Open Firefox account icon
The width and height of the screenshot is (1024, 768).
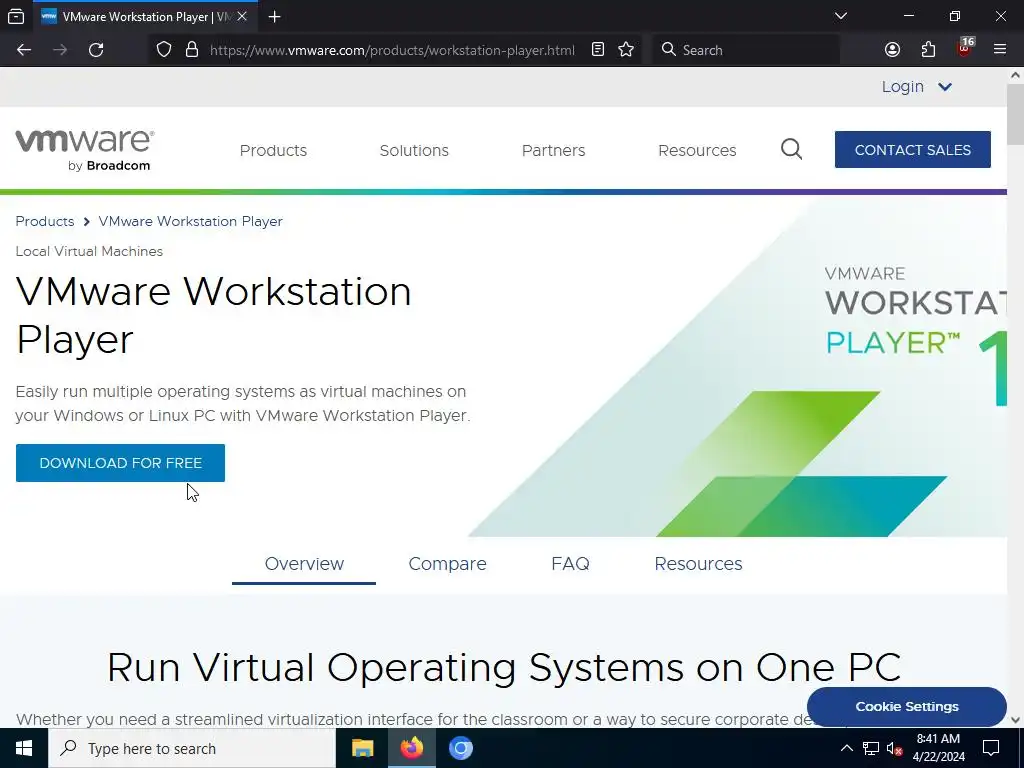[x=892, y=50]
